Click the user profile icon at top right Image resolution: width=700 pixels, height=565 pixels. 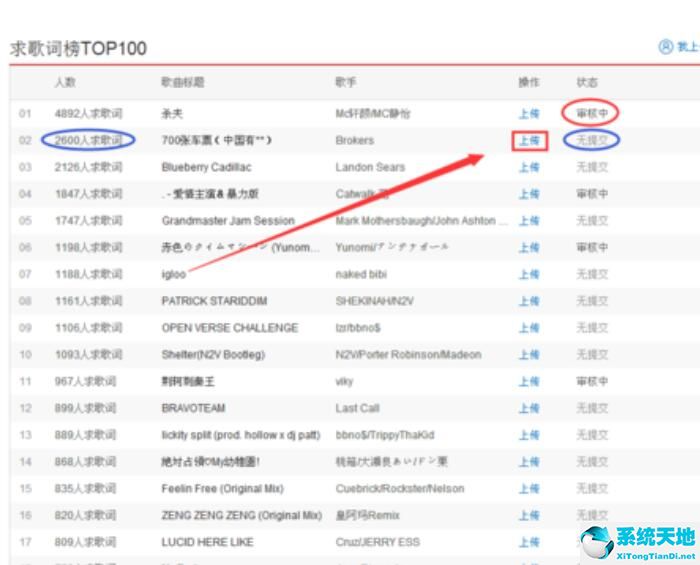(x=666, y=46)
